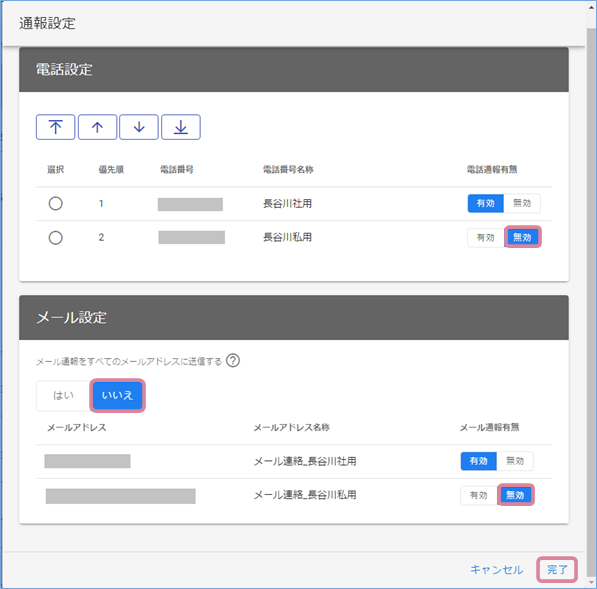Click the キャンセル link
The image size is (597, 589).
click(x=496, y=570)
